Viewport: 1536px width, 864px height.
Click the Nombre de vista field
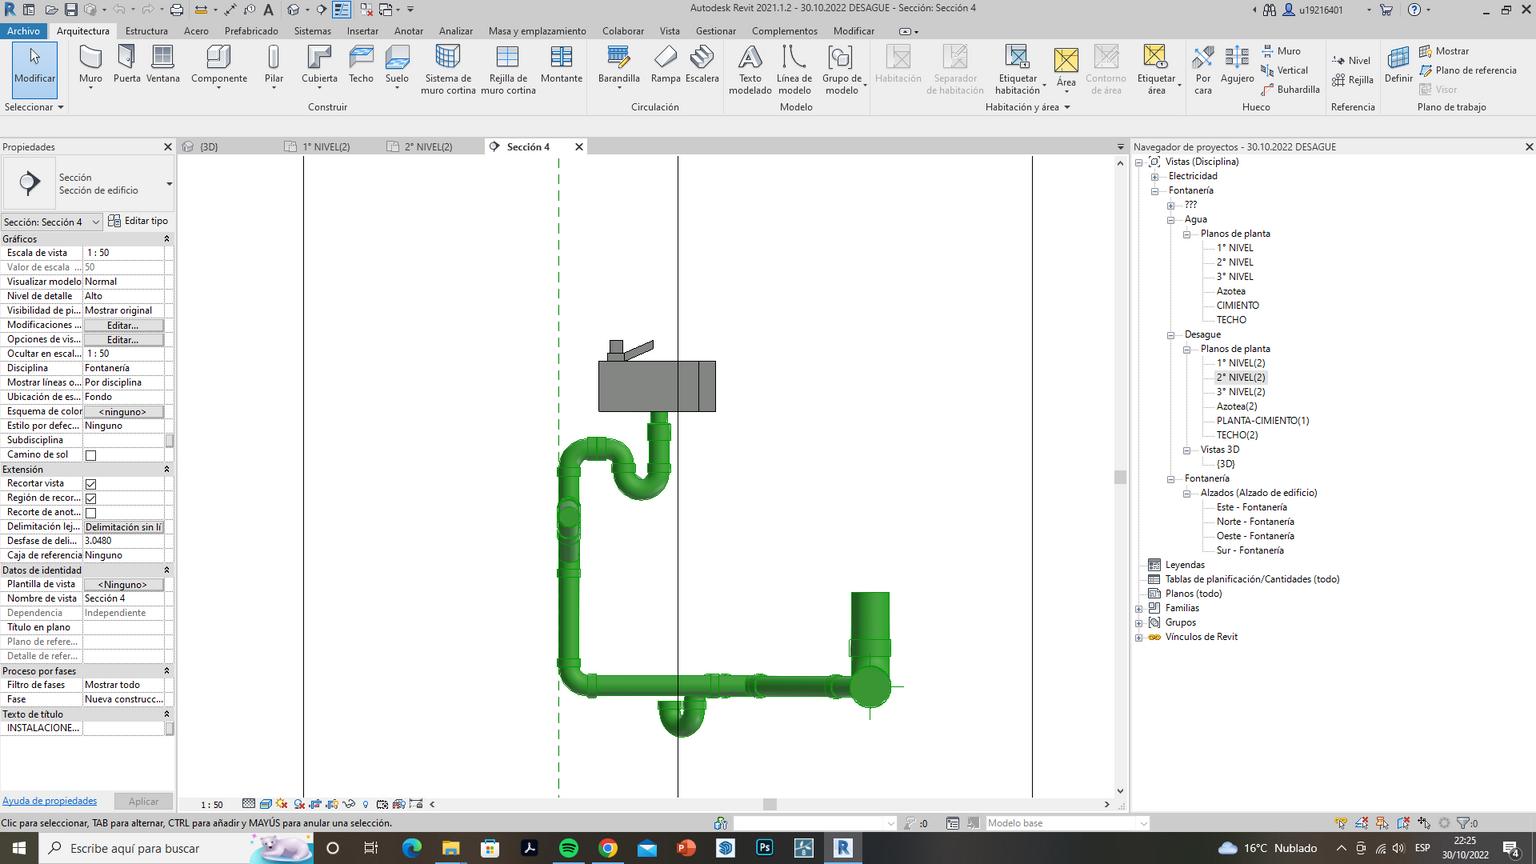(x=123, y=599)
